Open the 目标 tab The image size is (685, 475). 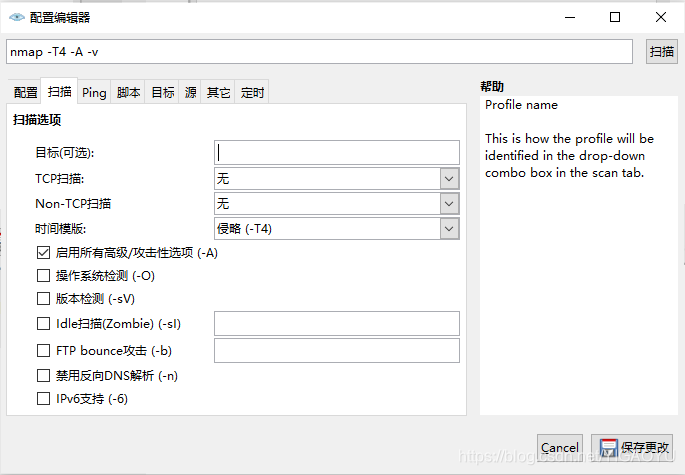point(162,92)
